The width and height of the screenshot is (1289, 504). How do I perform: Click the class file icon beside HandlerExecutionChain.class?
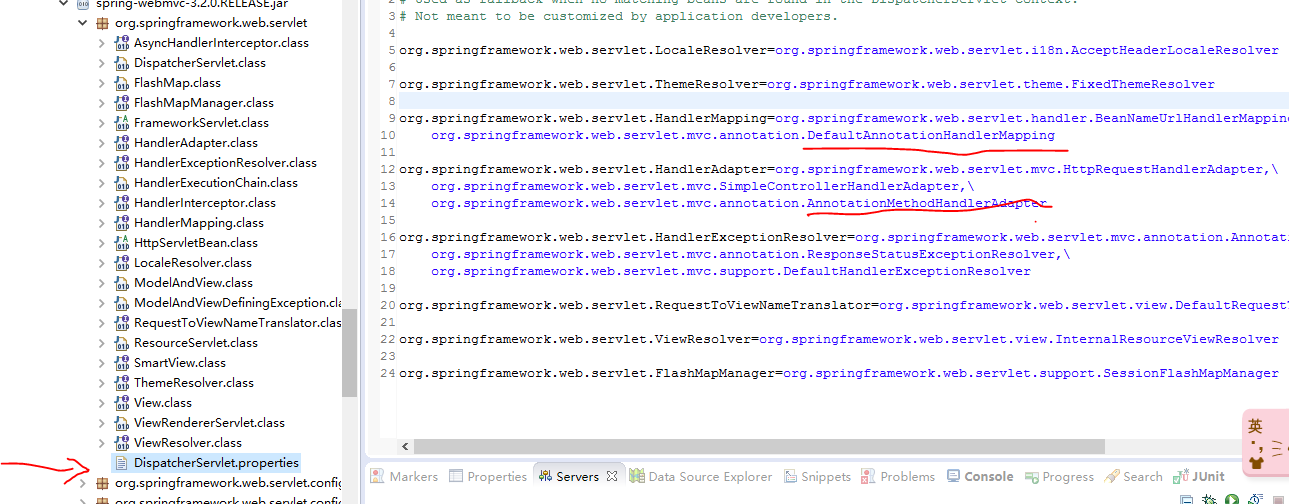coord(122,183)
